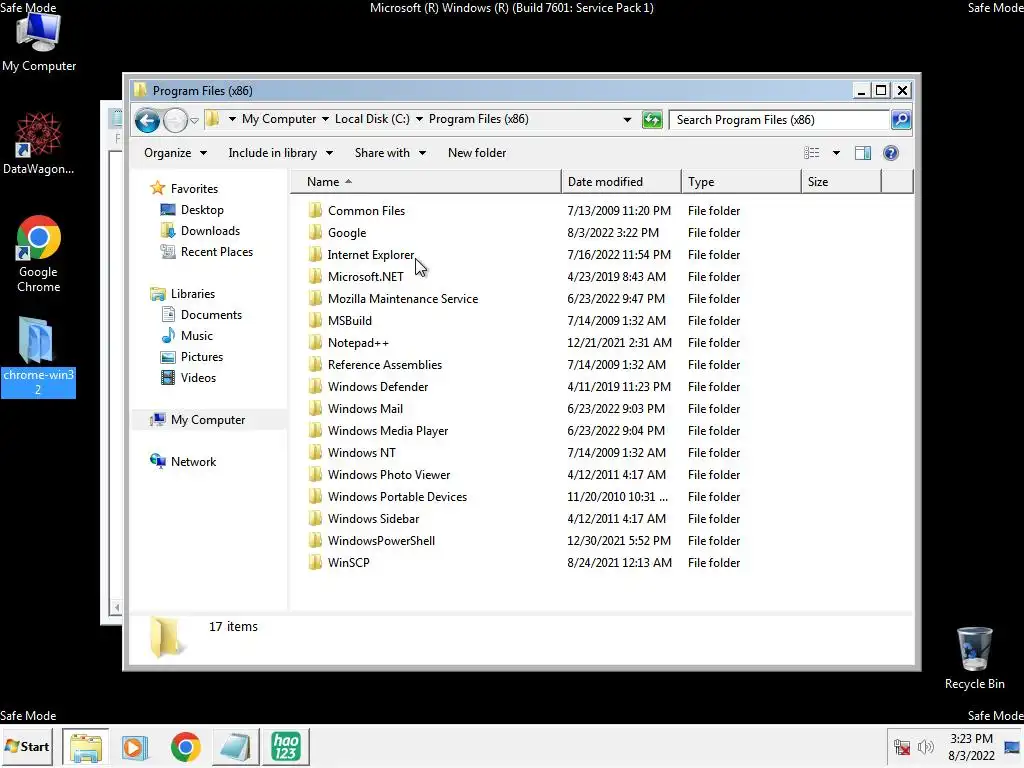
Task: Select the MSBuild folder
Action: 349,321
